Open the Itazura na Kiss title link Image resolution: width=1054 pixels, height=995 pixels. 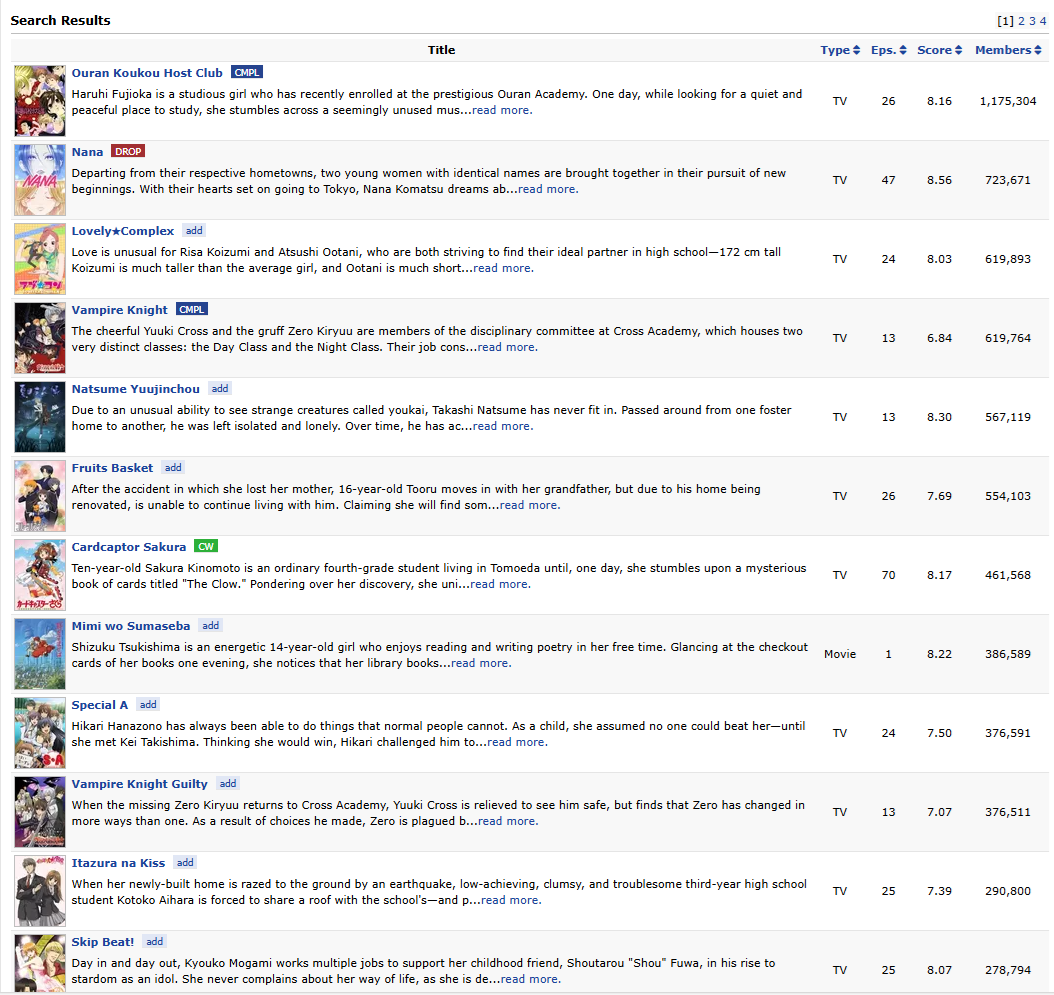118,863
